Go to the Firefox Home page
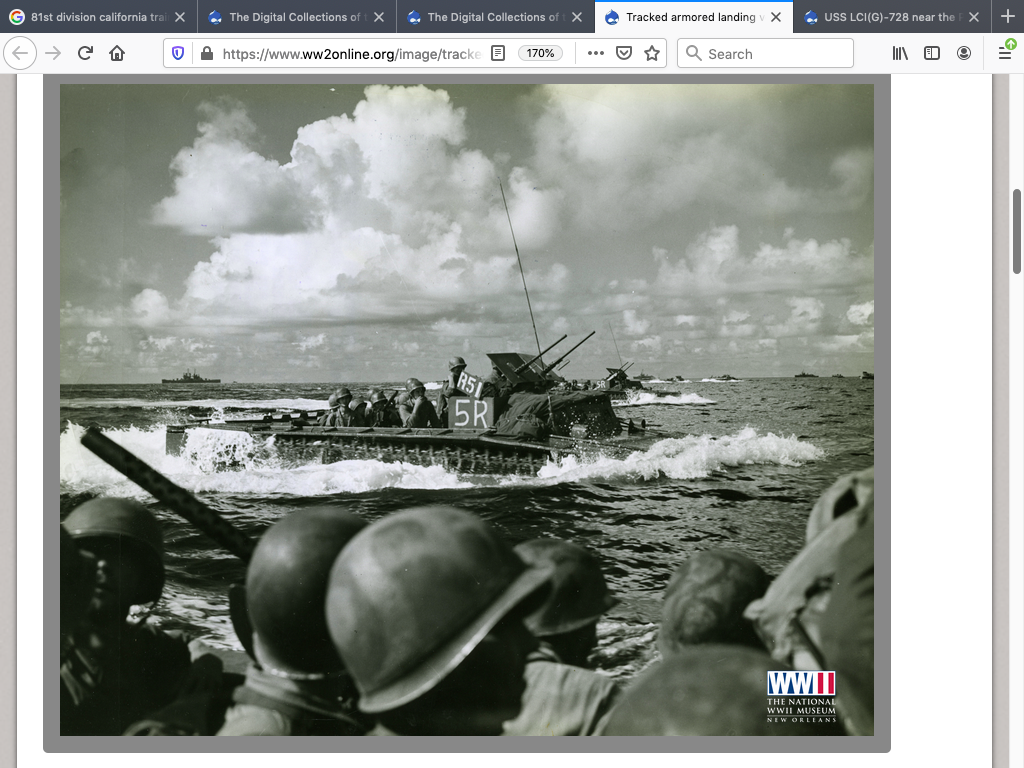Screen dimensions: 1024x768 pyautogui.click(x=117, y=54)
